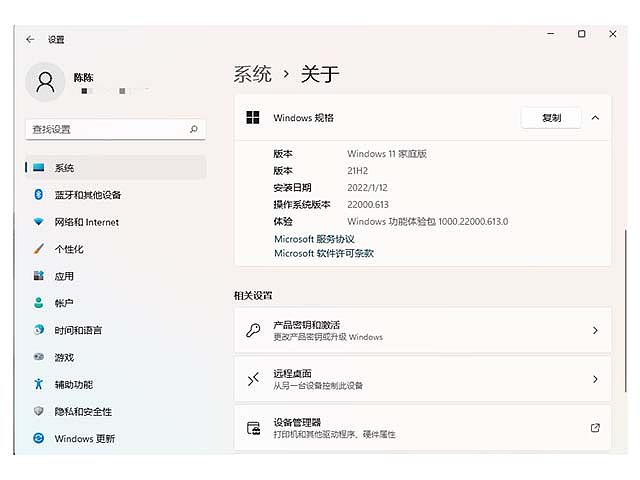
Task: Open 个性化 paintbrush icon
Action: click(39, 249)
